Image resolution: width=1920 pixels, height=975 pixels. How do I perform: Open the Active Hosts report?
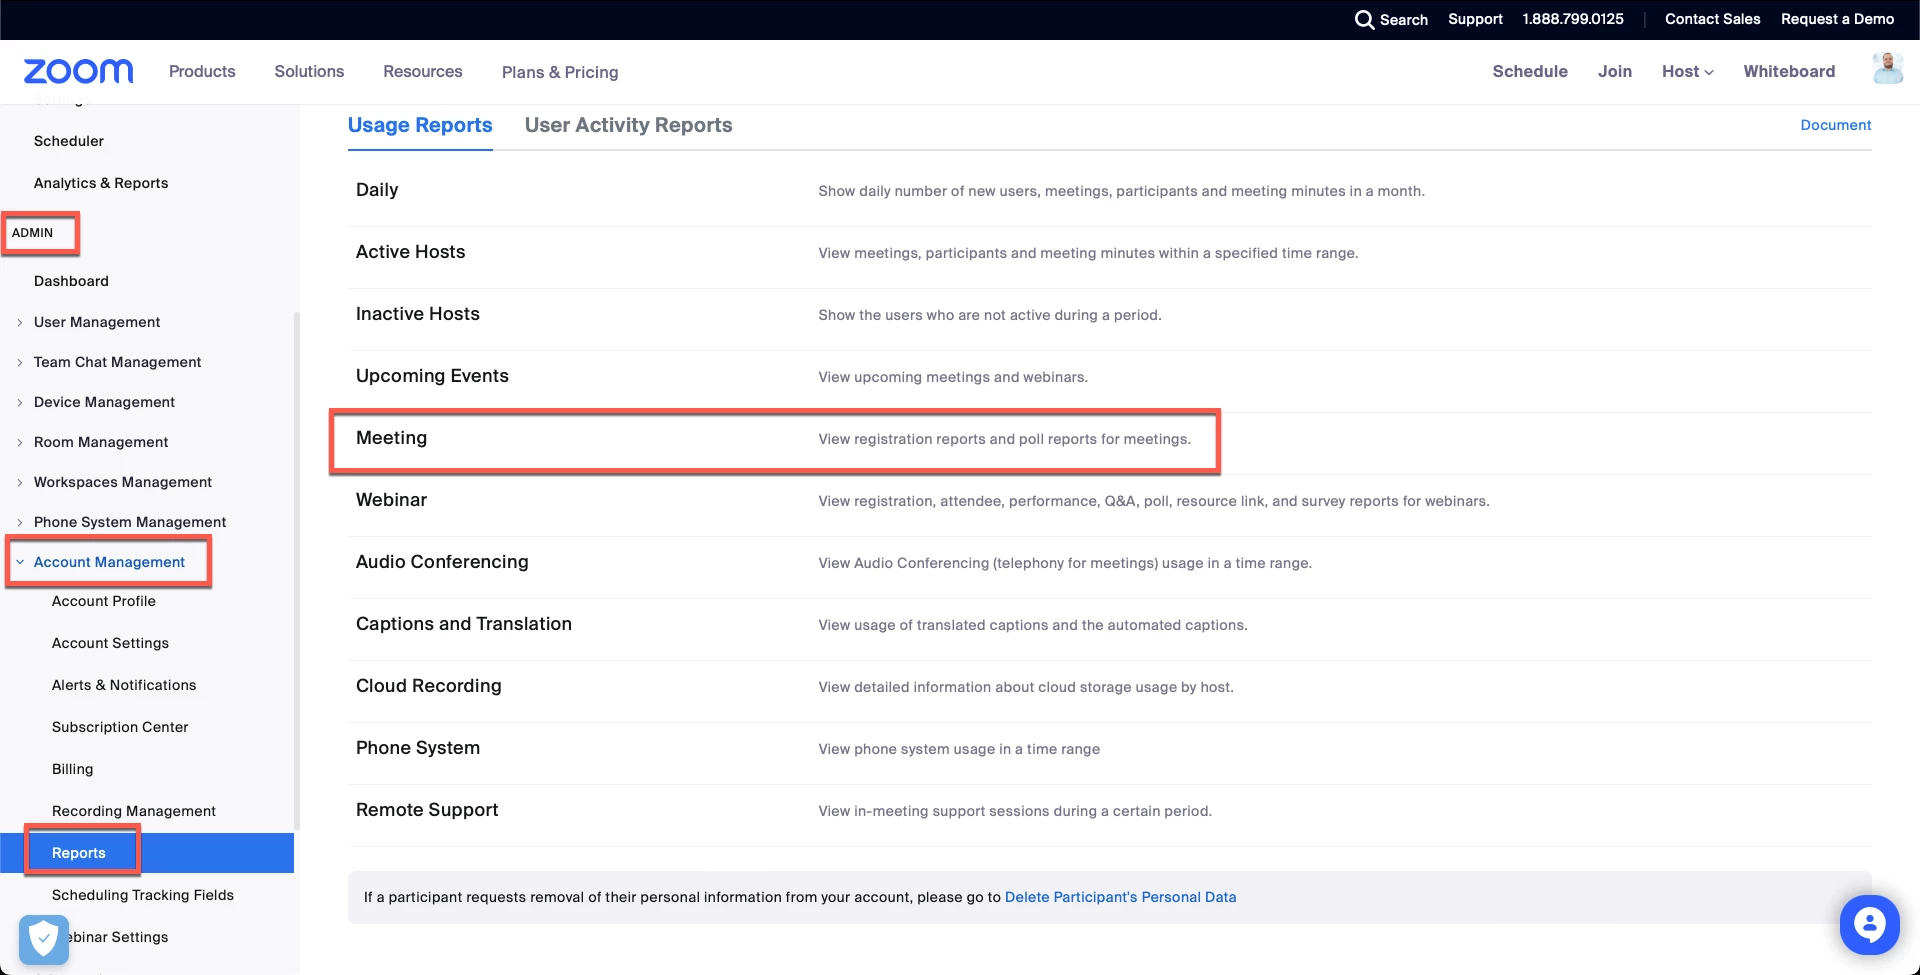pyautogui.click(x=410, y=252)
